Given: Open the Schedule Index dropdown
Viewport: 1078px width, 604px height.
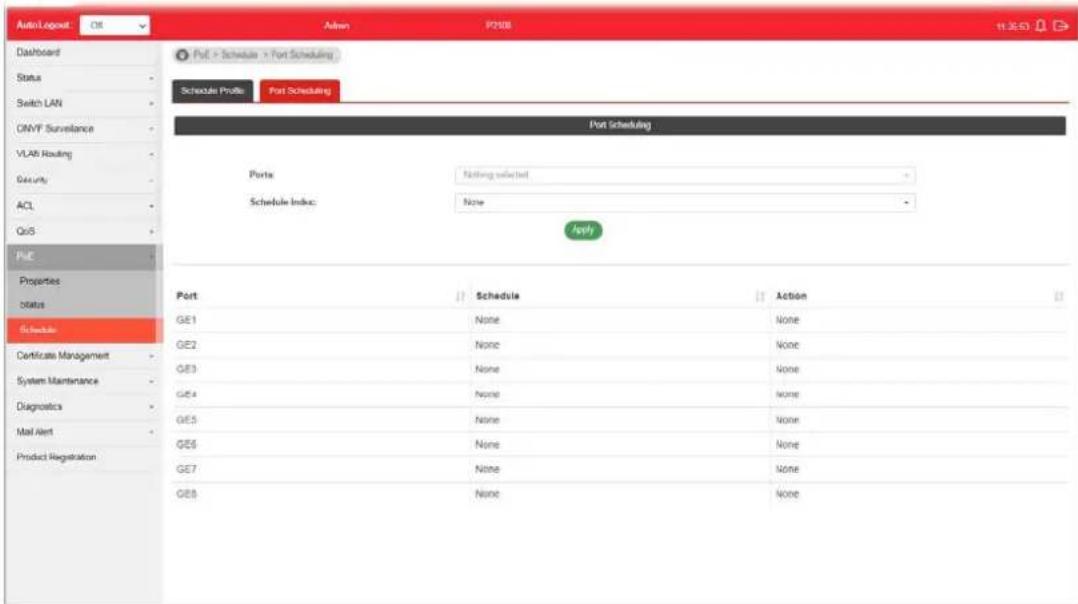Looking at the screenshot, I should tap(685, 203).
